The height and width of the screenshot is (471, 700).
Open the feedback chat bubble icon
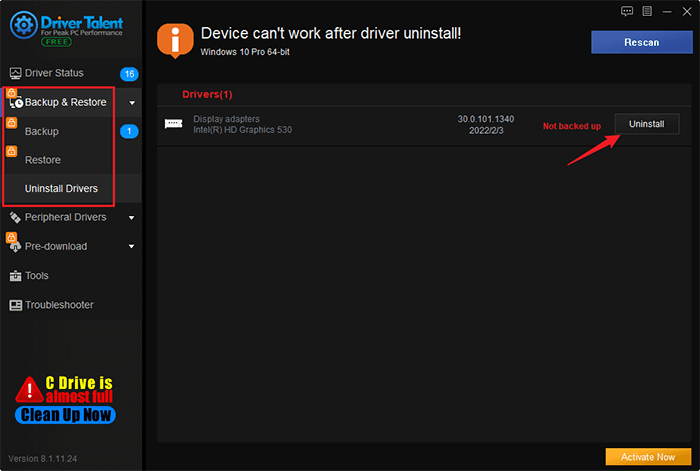[x=627, y=11]
